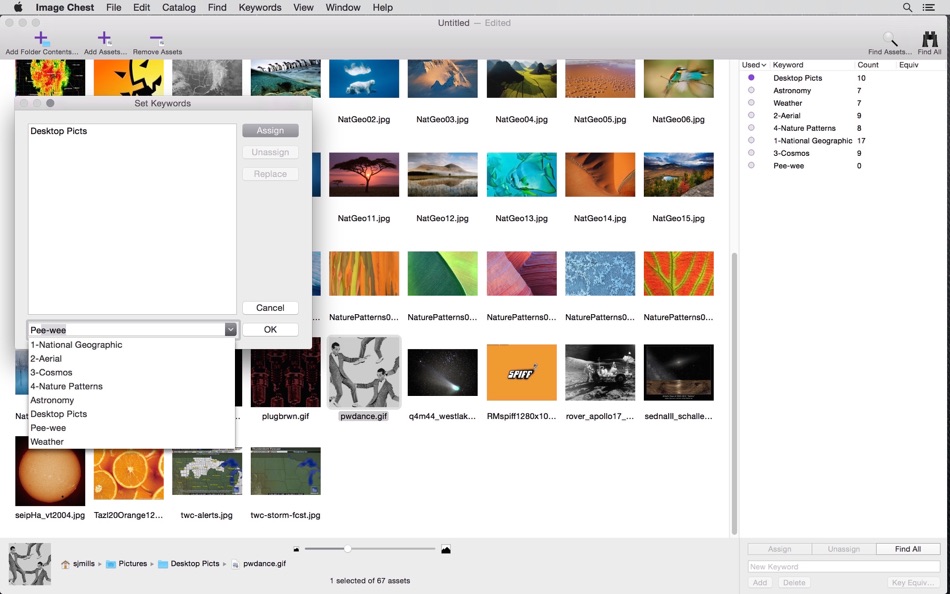This screenshot has height=594, width=950.
Task: Select the pwdance.gif thumbnail
Action: 364,371
